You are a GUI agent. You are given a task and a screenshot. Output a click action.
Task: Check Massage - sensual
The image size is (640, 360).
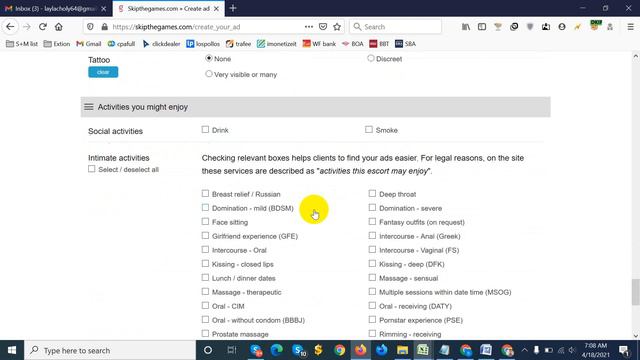coord(372,278)
